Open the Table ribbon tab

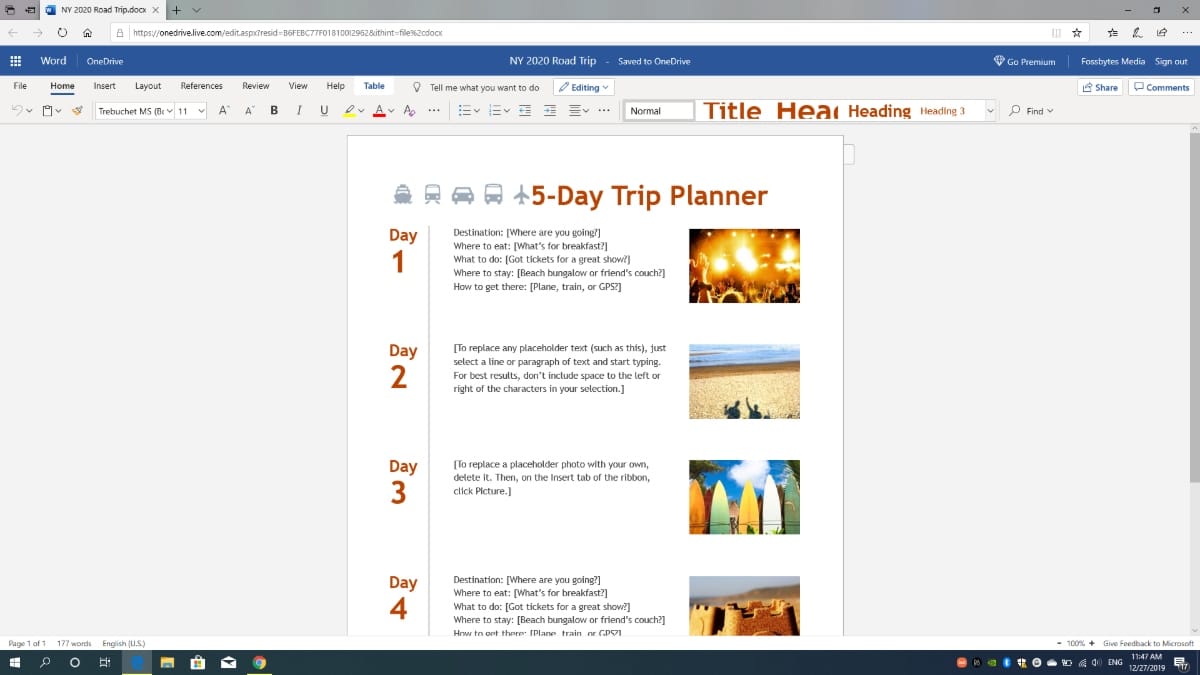tap(374, 86)
